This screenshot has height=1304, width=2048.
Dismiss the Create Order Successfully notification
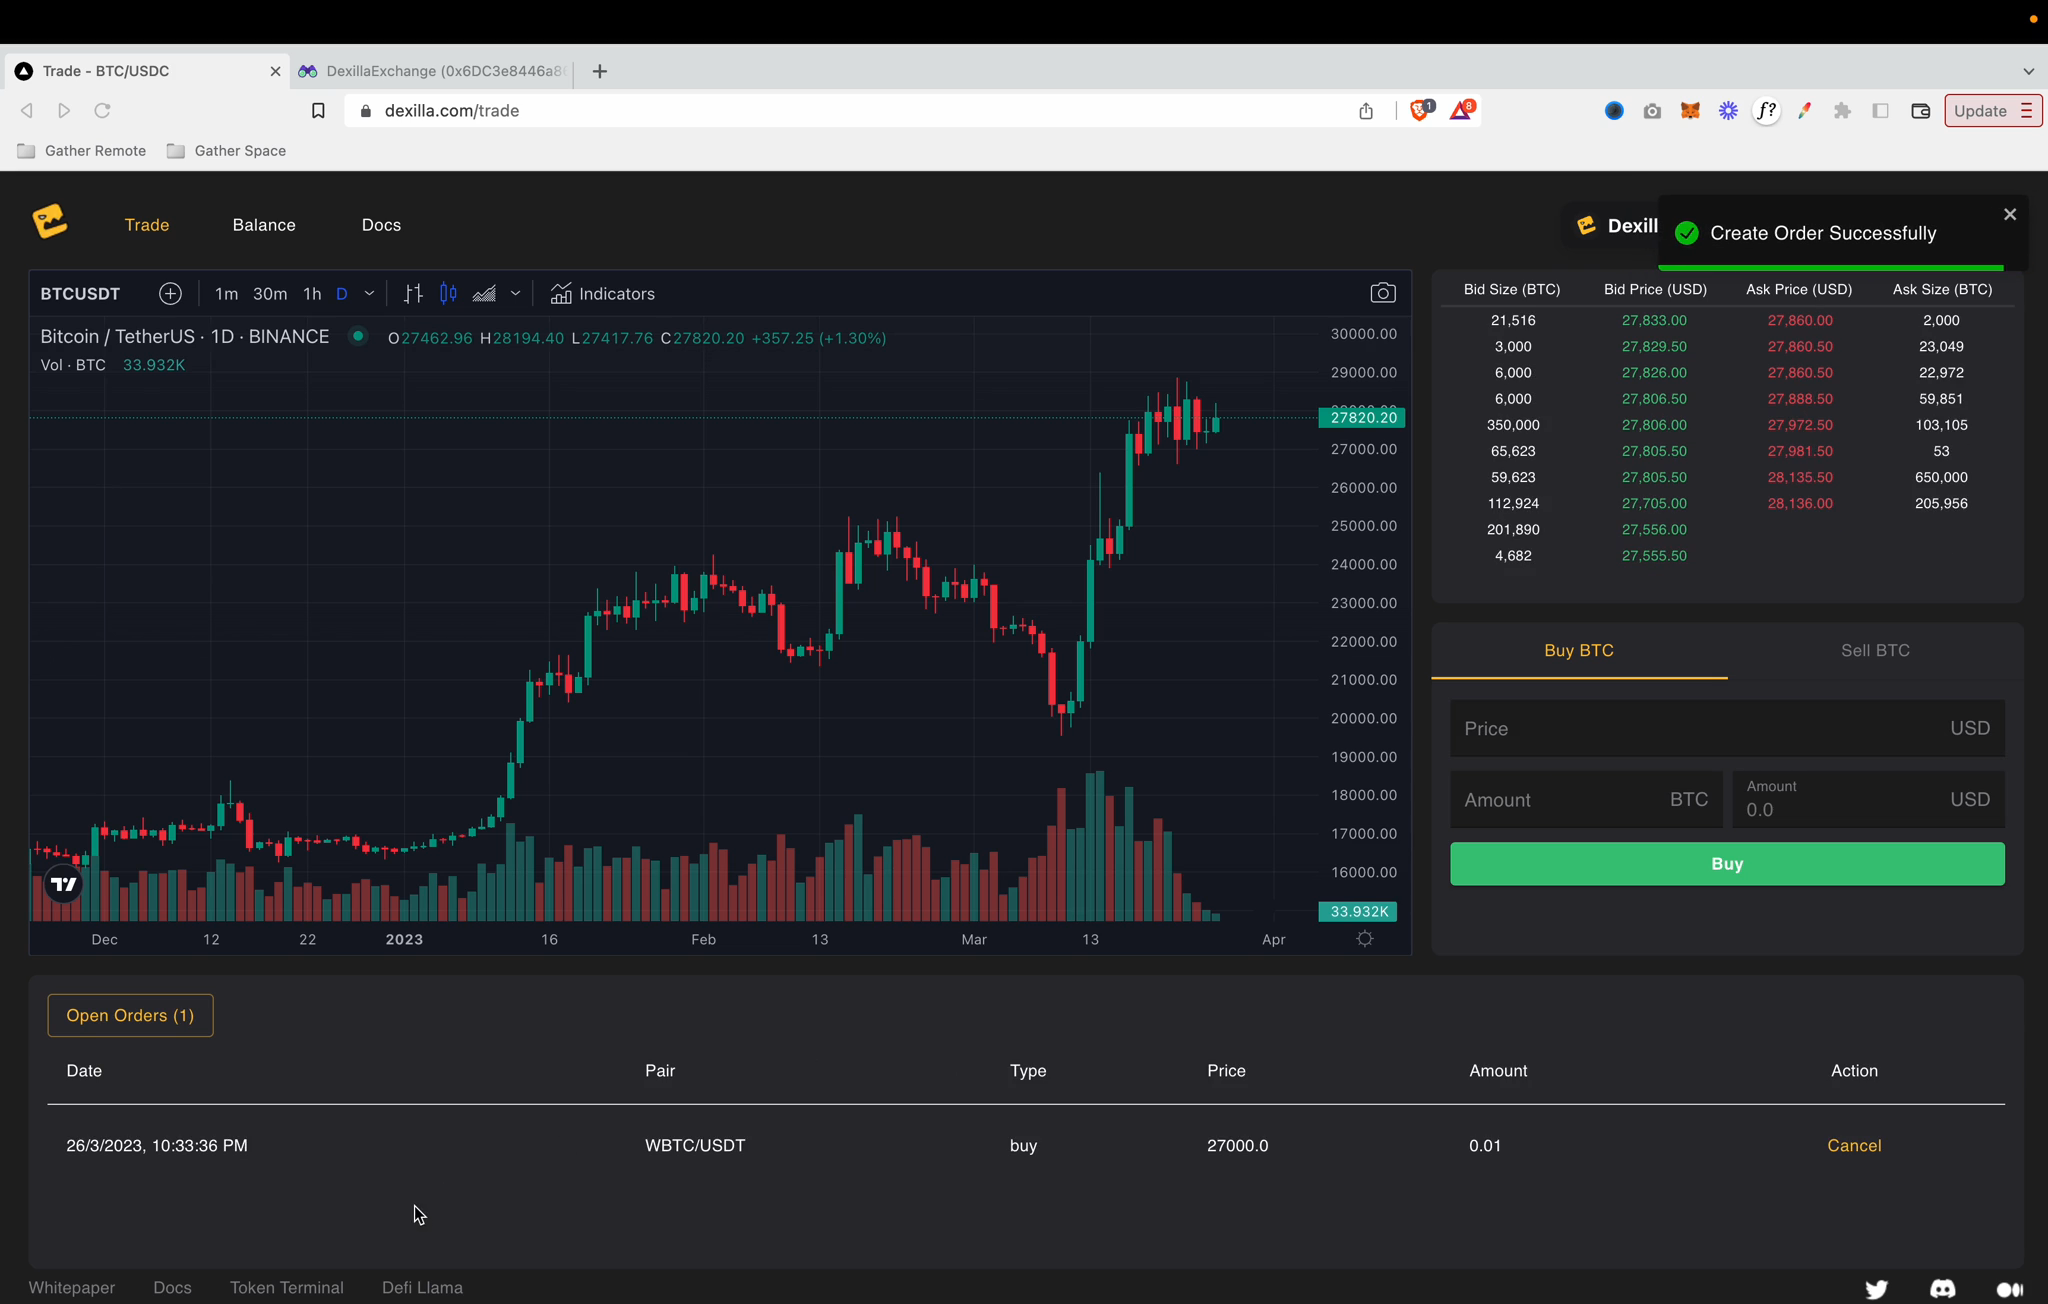click(x=2010, y=214)
